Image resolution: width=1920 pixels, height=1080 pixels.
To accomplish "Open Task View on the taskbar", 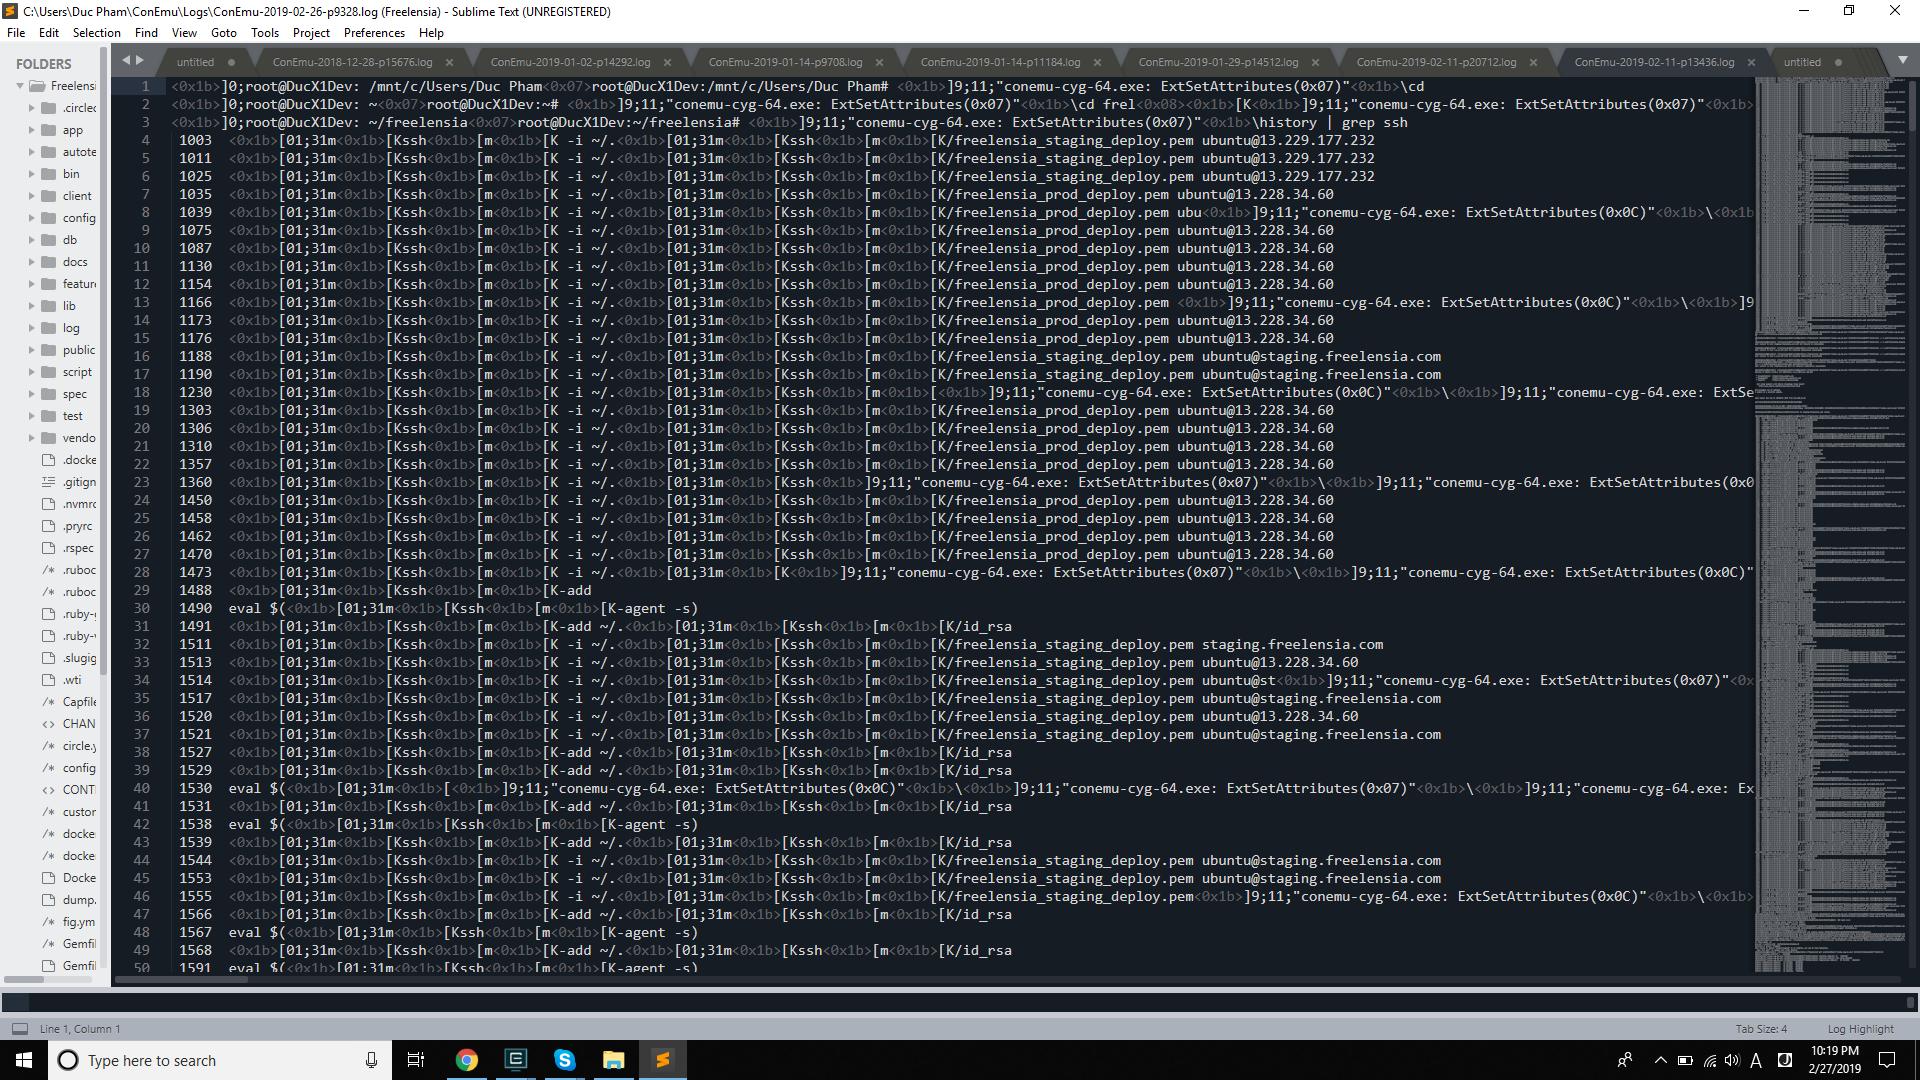I will tap(416, 1060).
